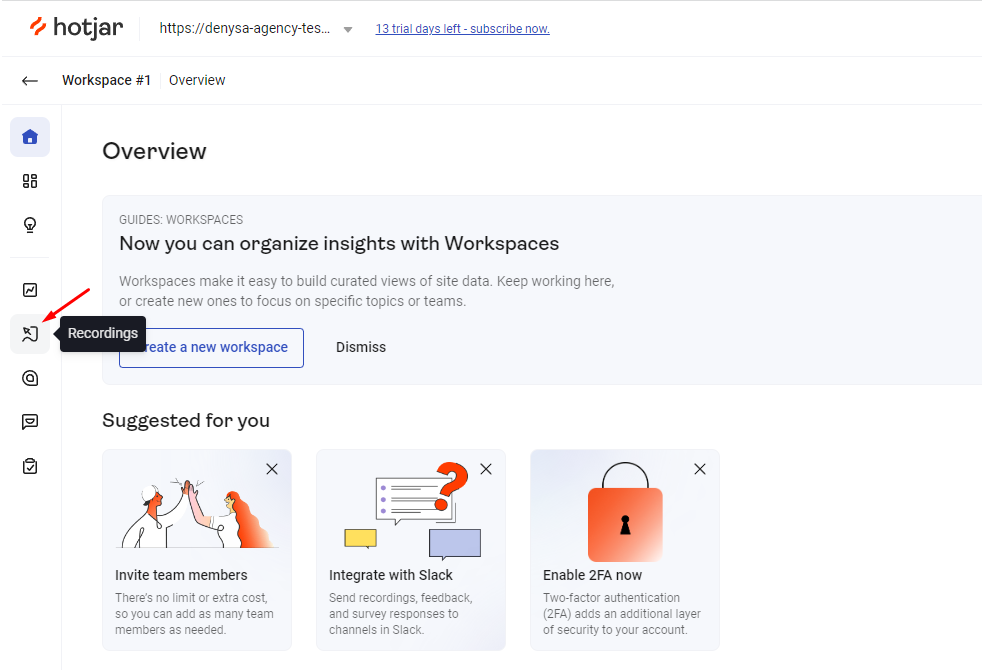The width and height of the screenshot is (982, 670).
Task: Open the Overview home icon in sidebar
Action: (30, 137)
